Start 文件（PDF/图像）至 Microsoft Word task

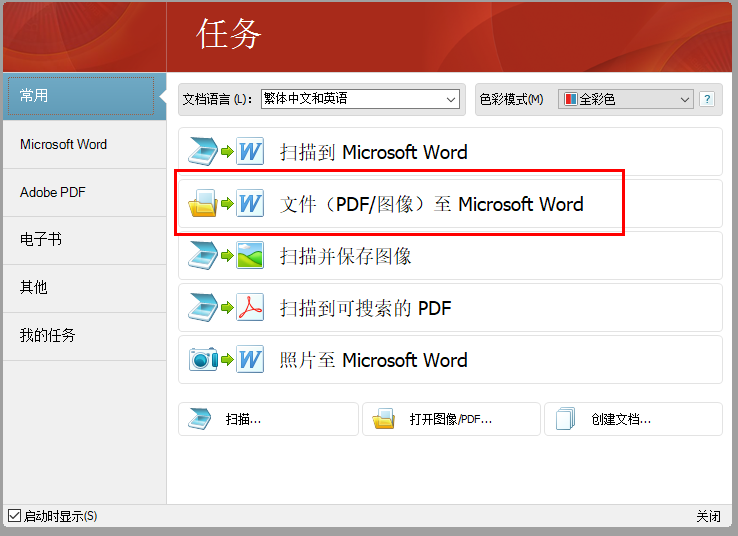click(x=450, y=203)
